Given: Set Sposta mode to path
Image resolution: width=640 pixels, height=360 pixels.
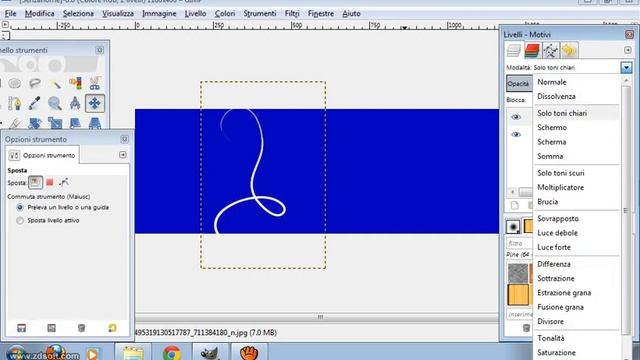Looking at the screenshot, I should [x=64, y=182].
